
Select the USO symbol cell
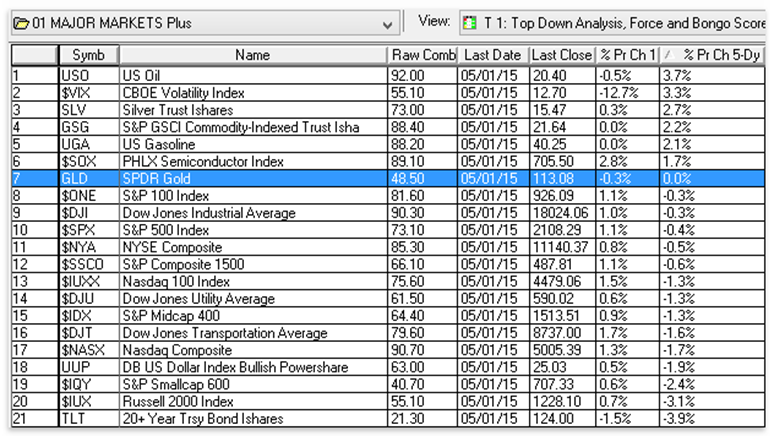[89, 76]
